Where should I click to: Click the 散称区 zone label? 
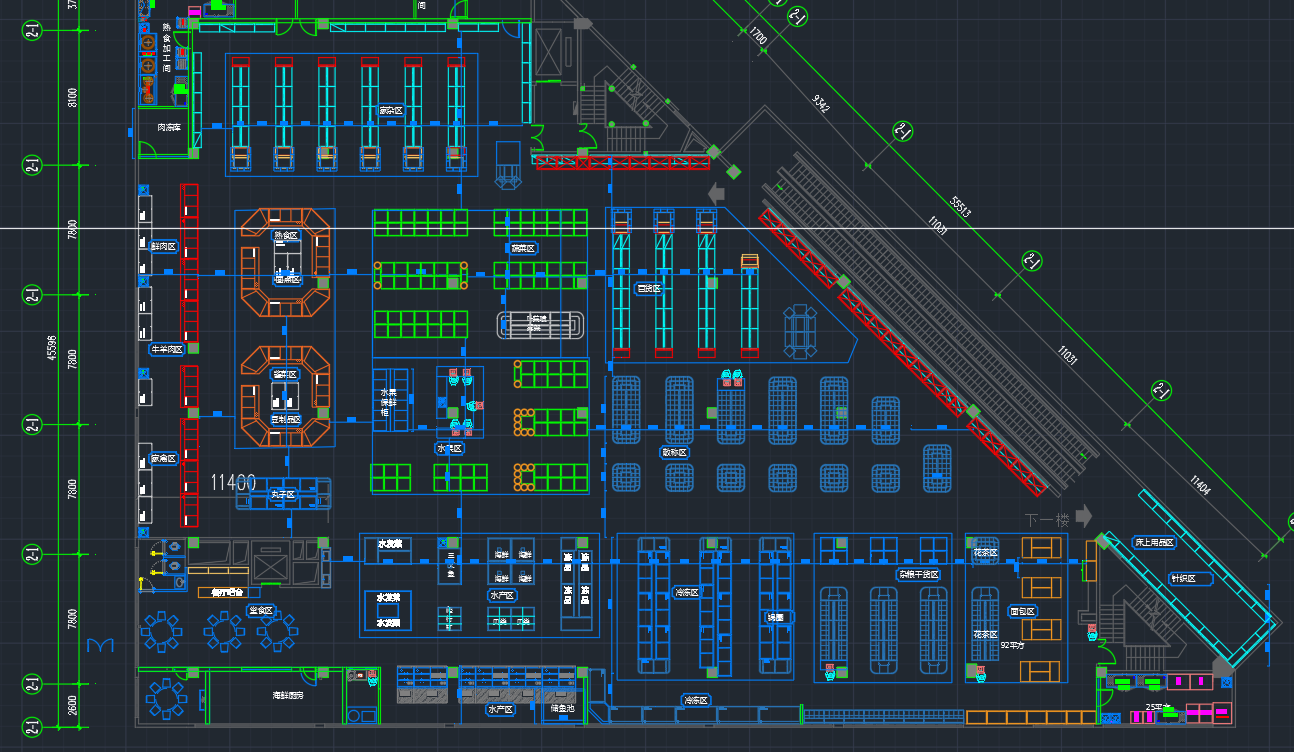(675, 452)
